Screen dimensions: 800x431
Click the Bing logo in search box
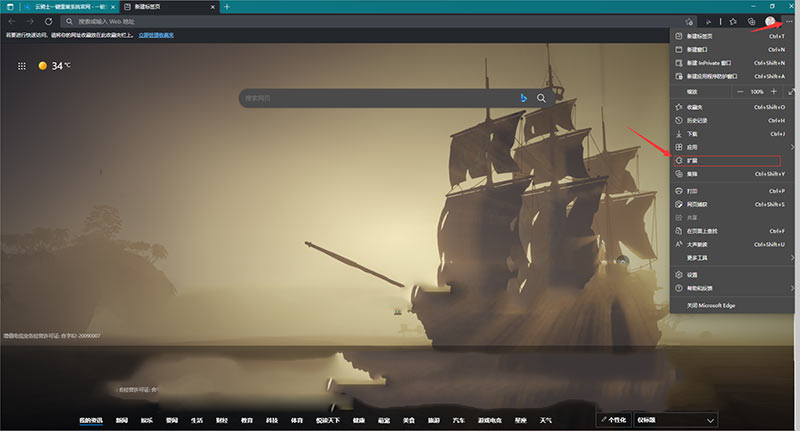tap(523, 98)
